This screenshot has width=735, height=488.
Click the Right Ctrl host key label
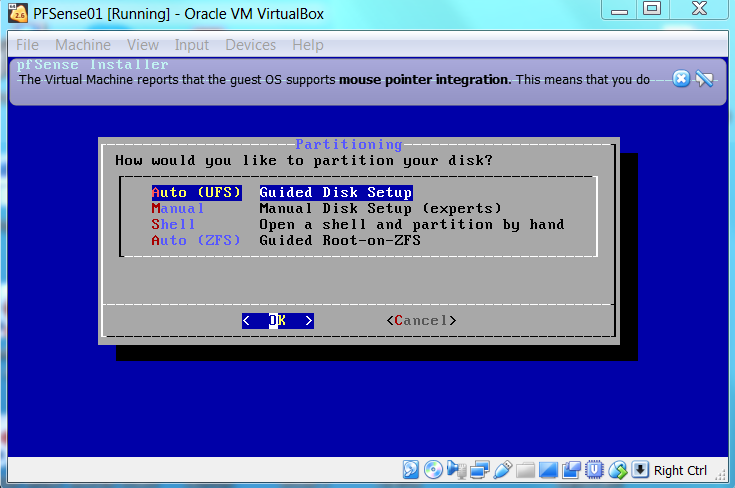[680, 470]
